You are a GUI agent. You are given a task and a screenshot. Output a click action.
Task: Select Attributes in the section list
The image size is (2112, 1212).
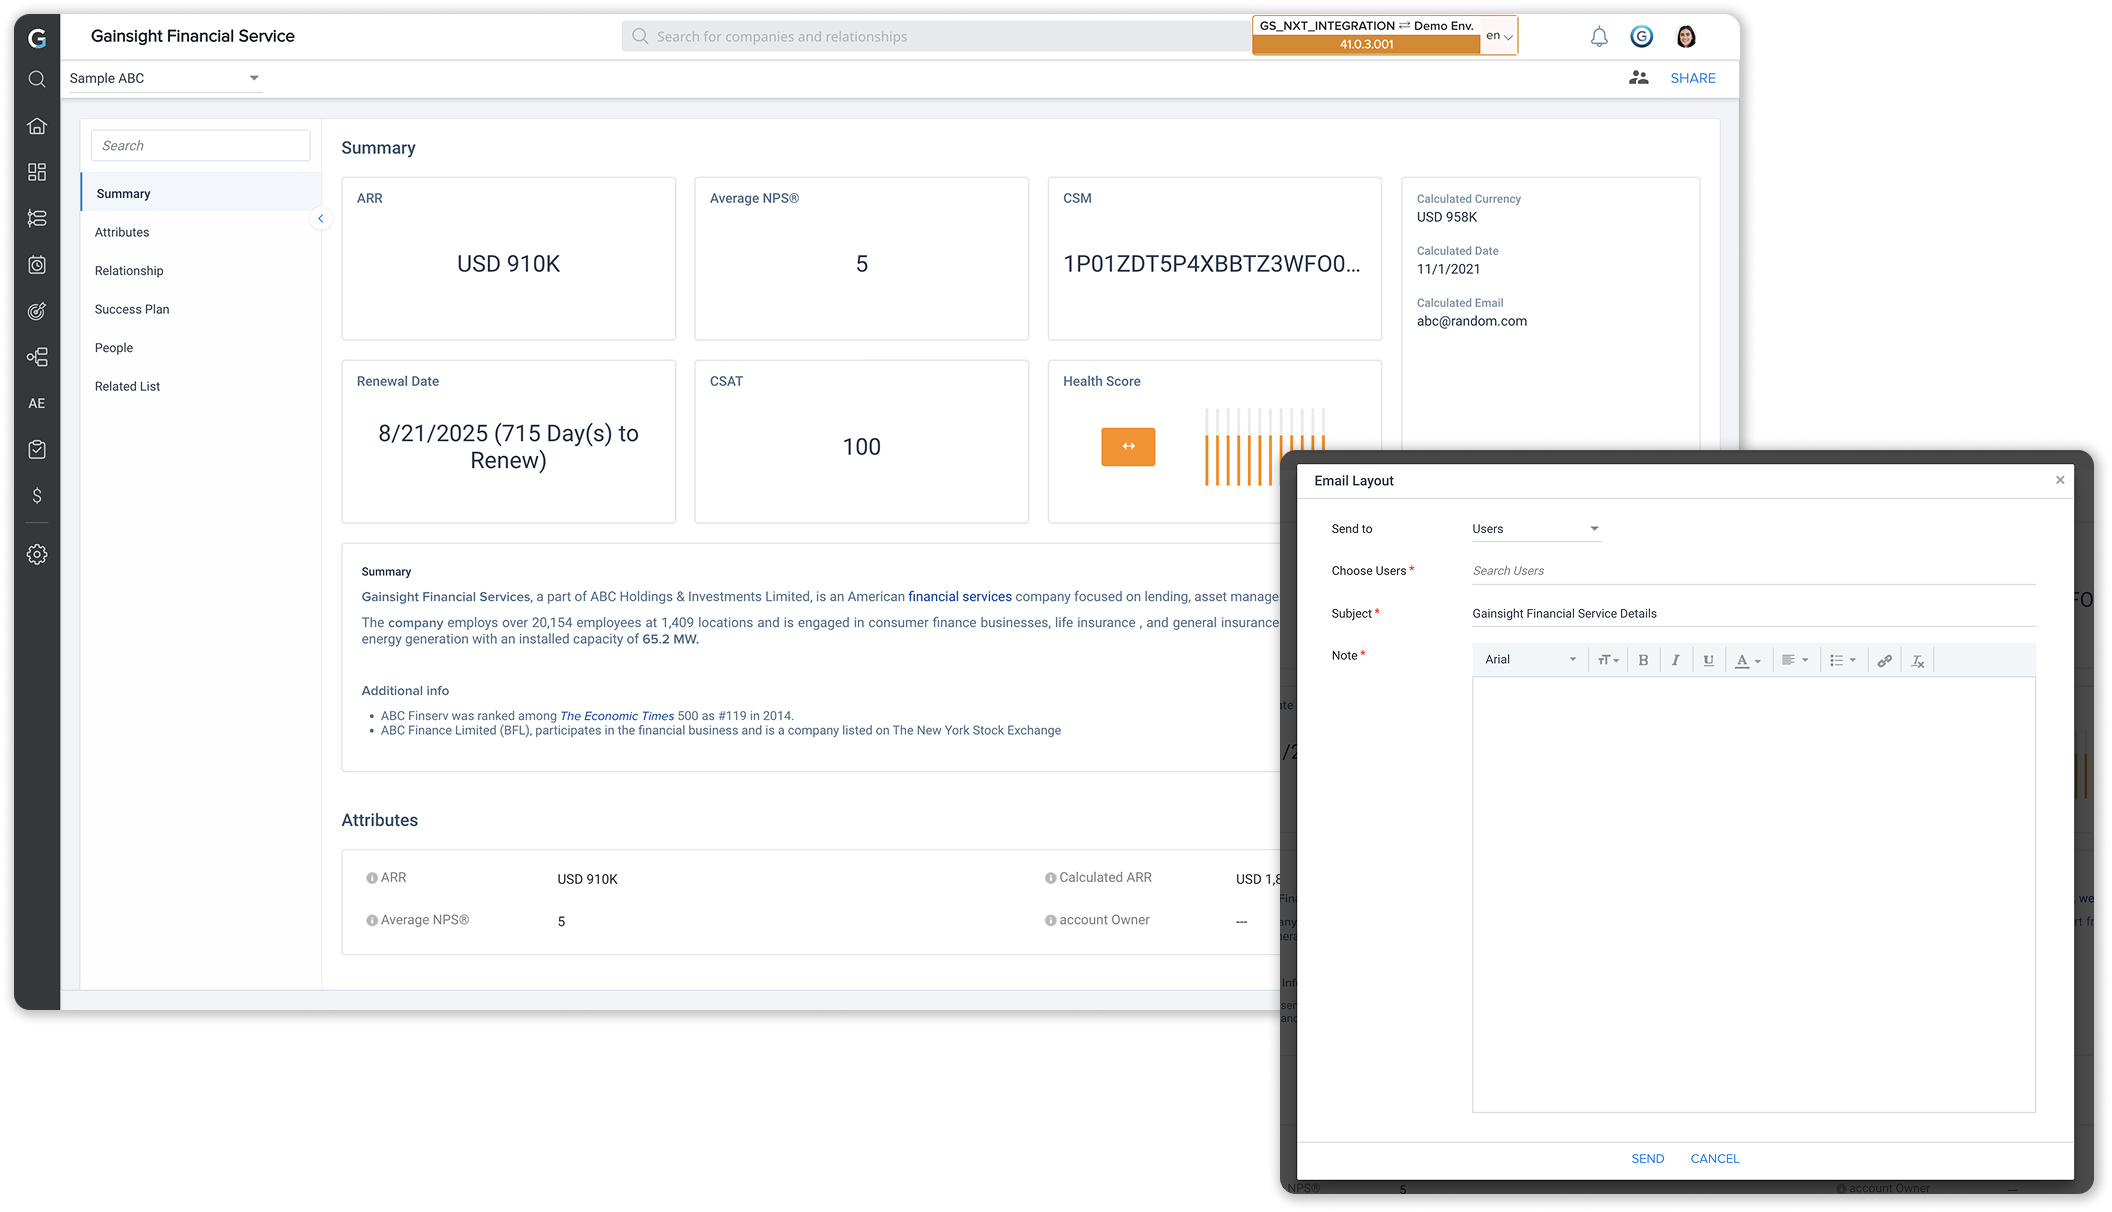[122, 232]
